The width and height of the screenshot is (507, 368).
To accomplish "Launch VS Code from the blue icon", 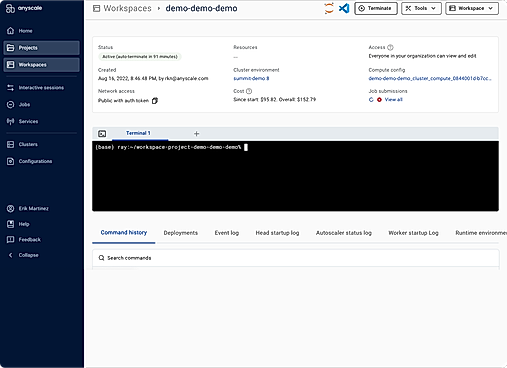I will click(x=344, y=8).
